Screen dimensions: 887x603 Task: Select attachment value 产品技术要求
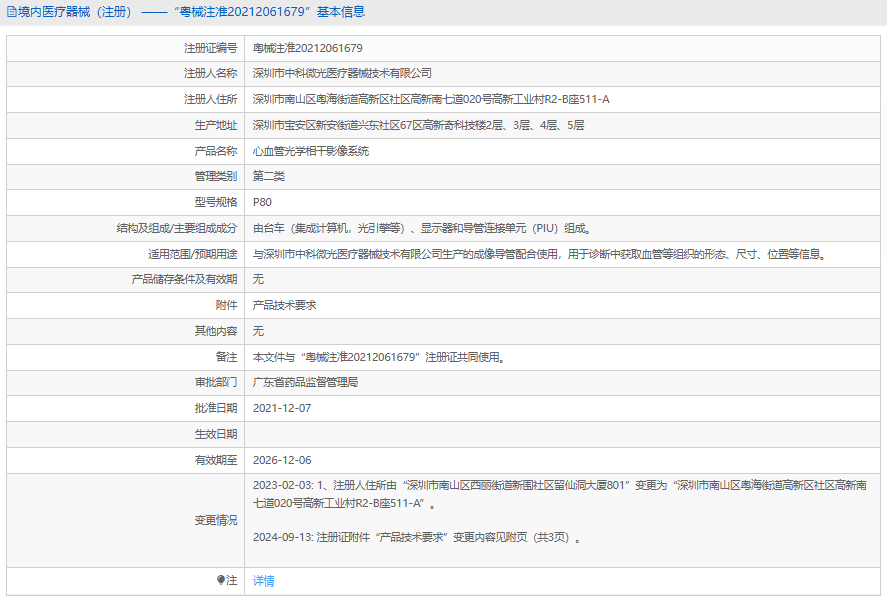[285, 305]
